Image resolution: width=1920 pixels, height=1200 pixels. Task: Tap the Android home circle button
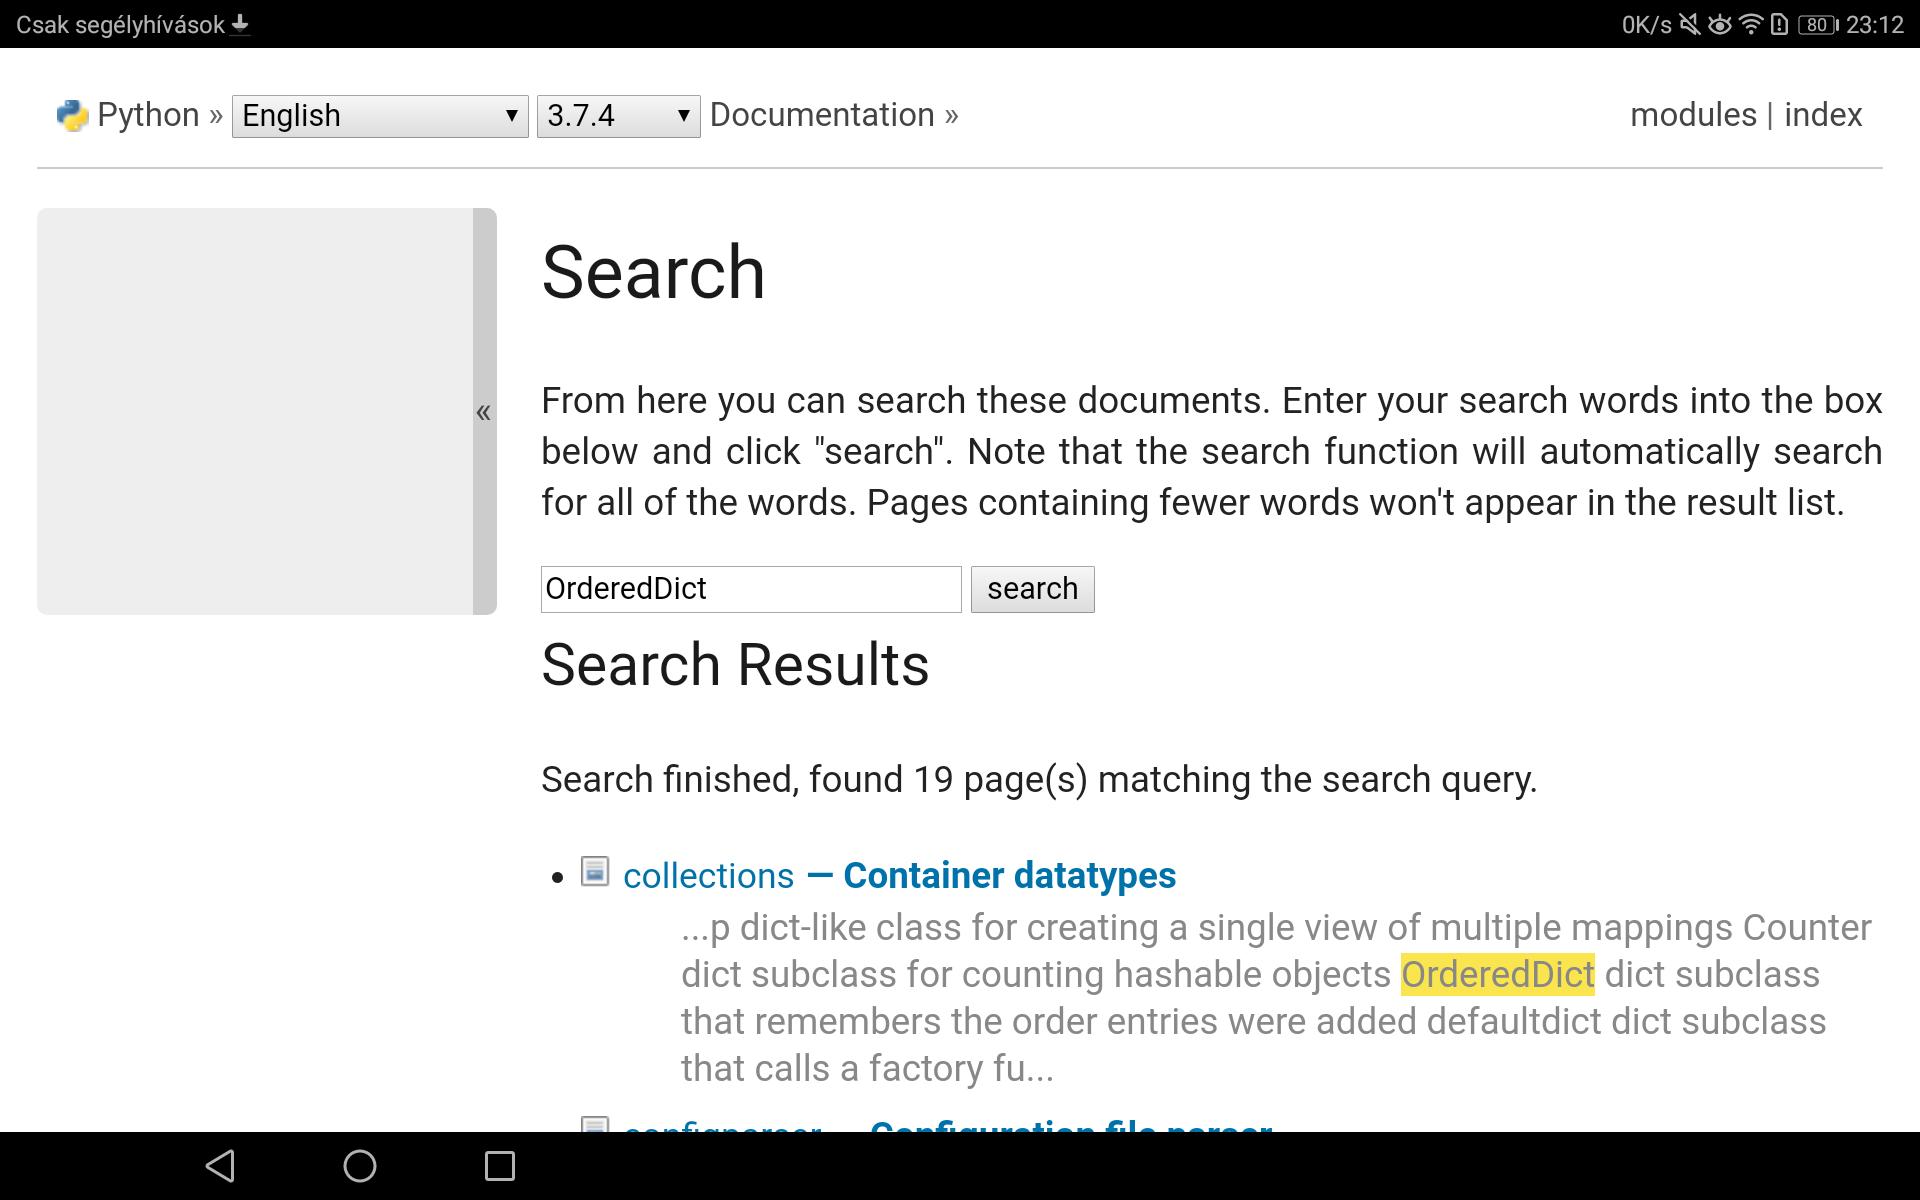coord(360,1166)
